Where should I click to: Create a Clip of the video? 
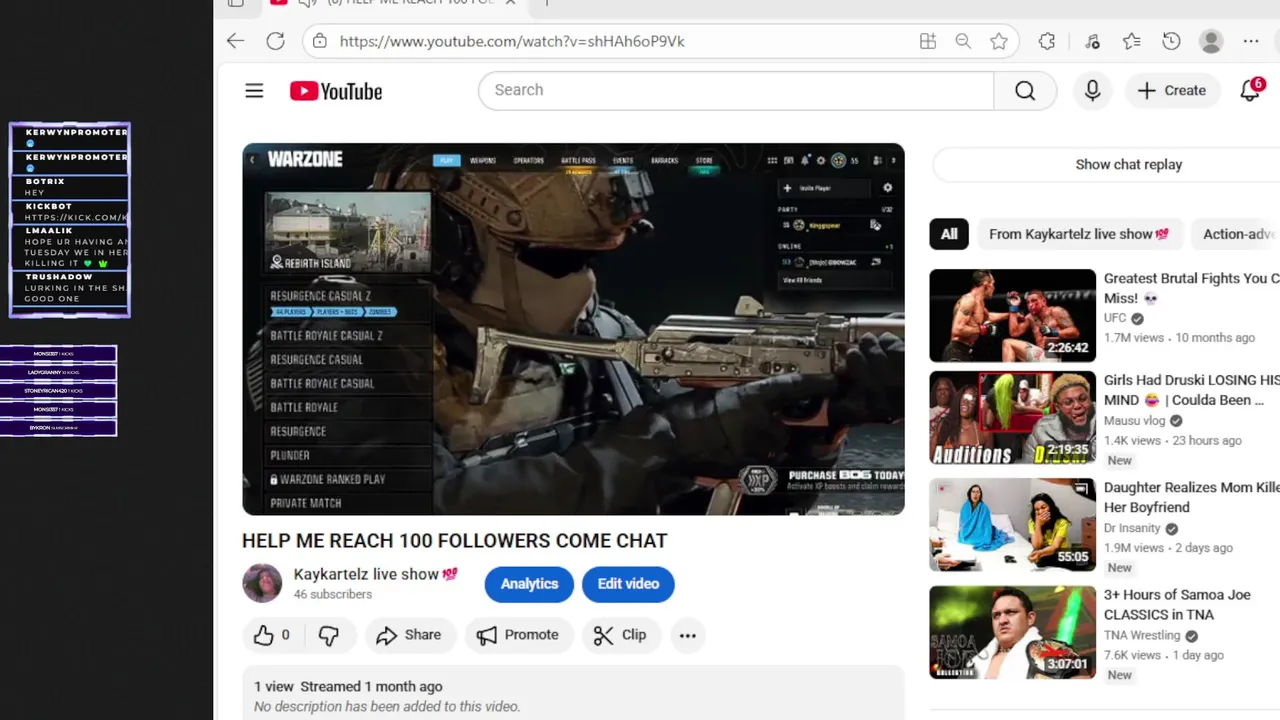[620, 635]
